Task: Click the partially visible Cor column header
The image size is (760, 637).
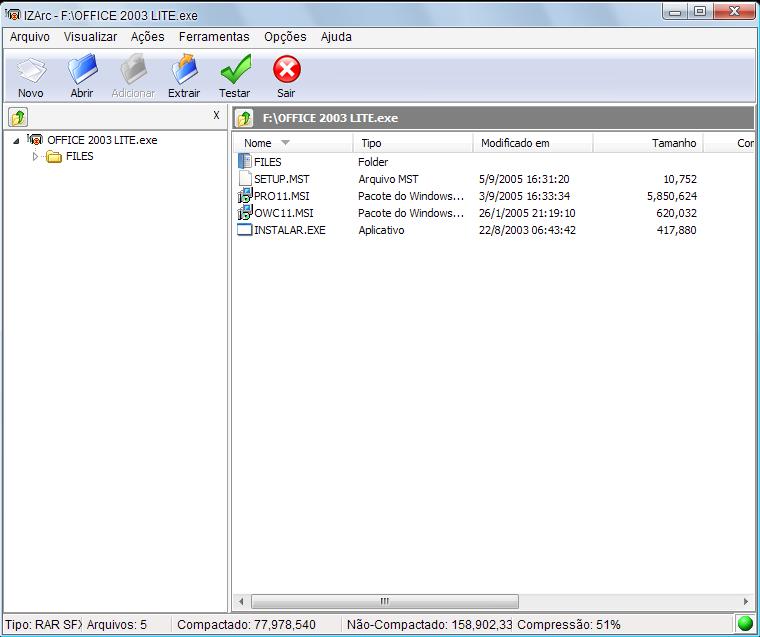Action: point(729,143)
